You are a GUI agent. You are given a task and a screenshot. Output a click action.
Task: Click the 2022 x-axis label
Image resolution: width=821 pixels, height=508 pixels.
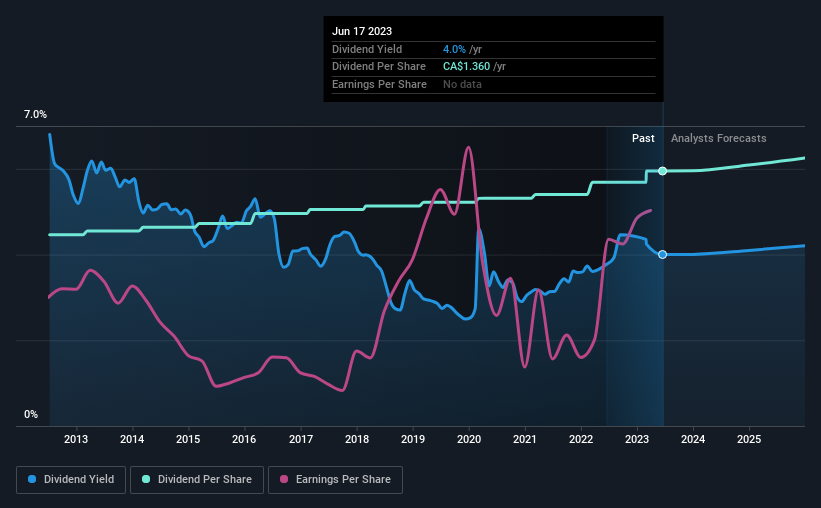(581, 439)
